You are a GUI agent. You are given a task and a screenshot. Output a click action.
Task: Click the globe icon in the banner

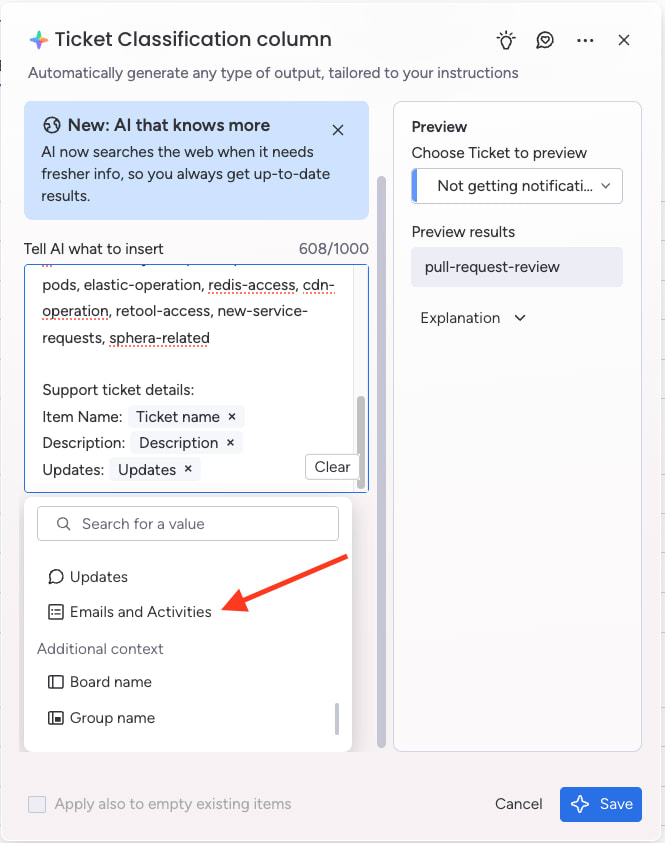tap(52, 125)
